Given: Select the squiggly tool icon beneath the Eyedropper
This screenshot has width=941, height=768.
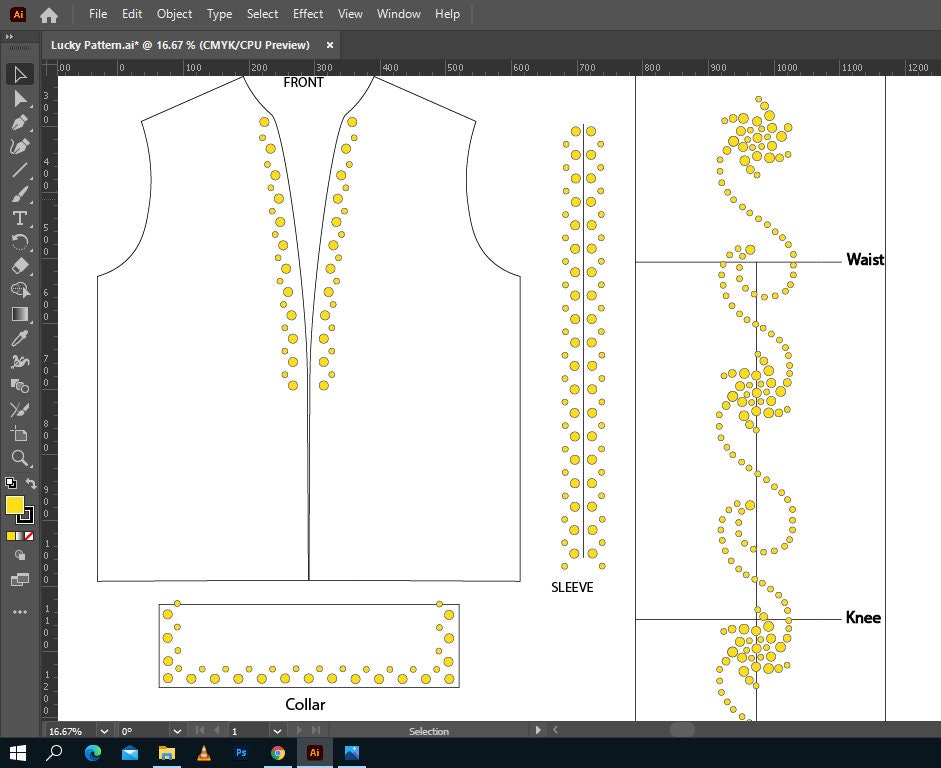Looking at the screenshot, I should 20,362.
